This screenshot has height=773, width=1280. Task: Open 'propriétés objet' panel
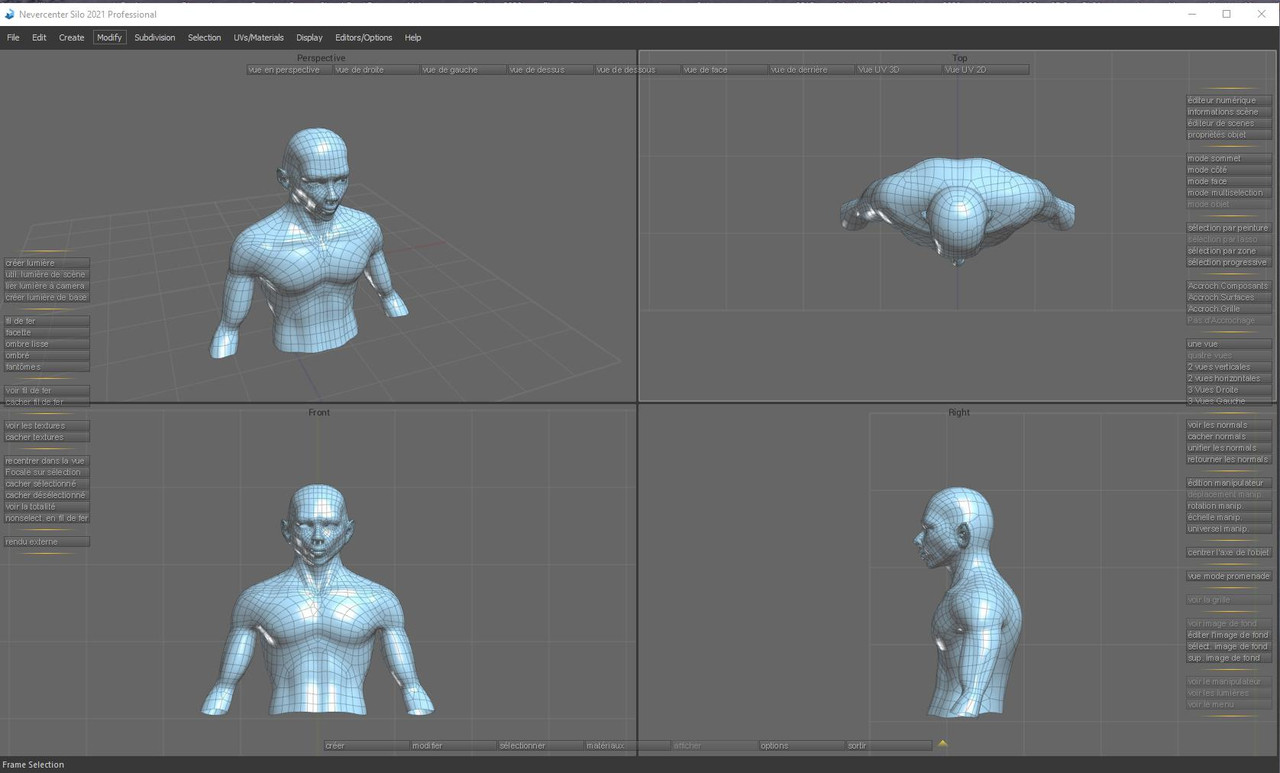pos(1229,135)
